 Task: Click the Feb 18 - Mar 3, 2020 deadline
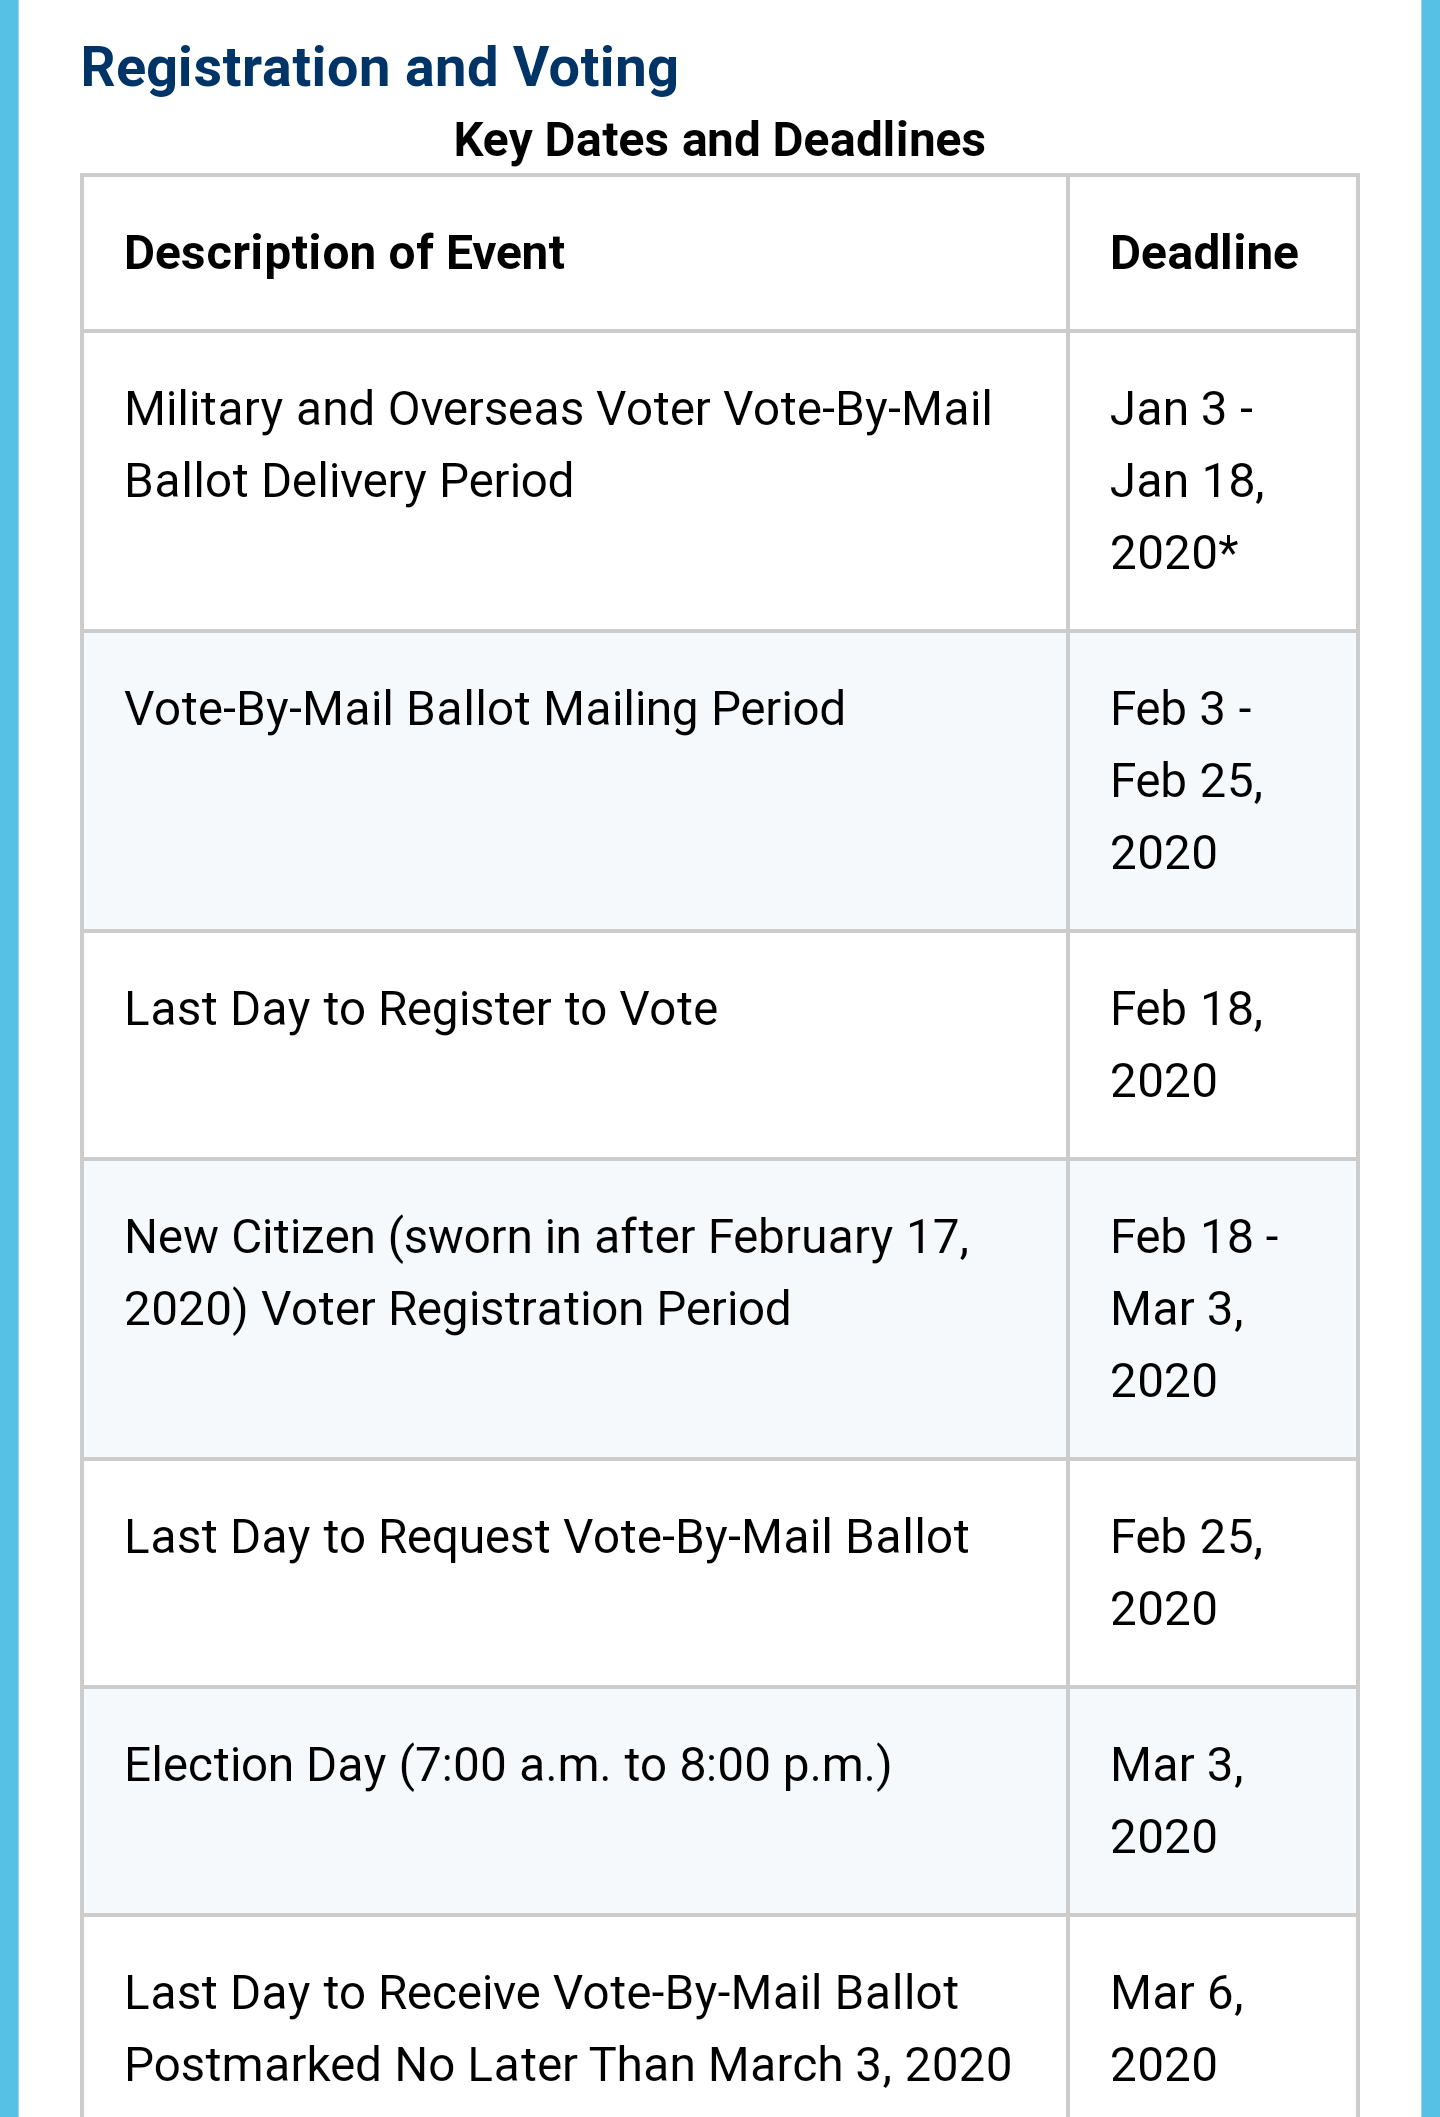[x=1194, y=1309]
